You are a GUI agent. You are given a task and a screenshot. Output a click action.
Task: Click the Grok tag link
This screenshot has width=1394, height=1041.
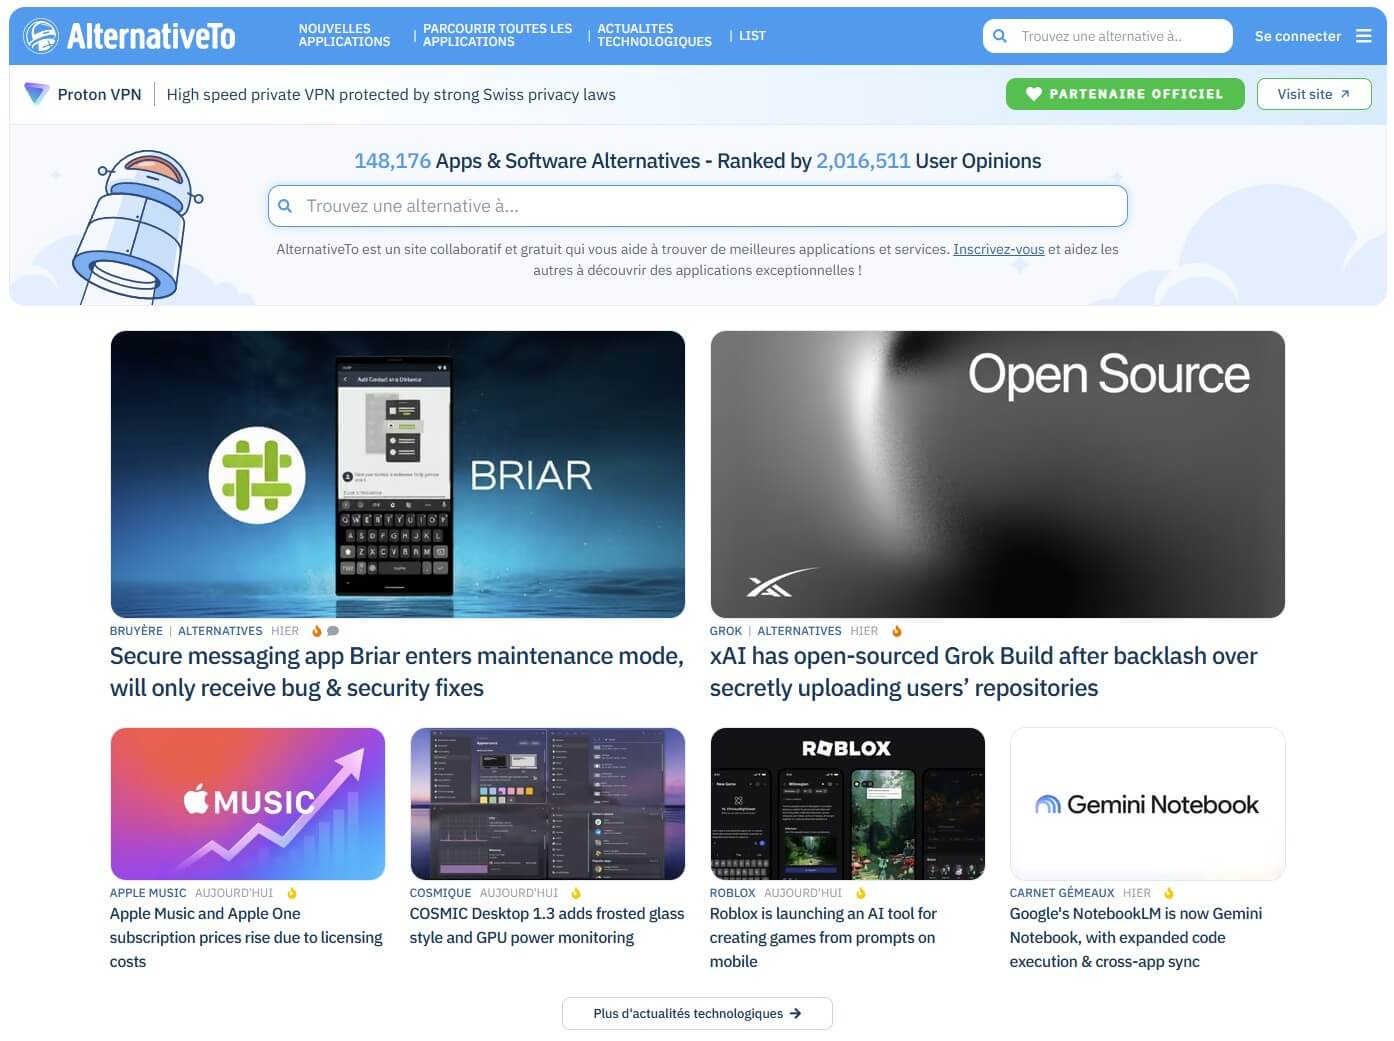726,631
